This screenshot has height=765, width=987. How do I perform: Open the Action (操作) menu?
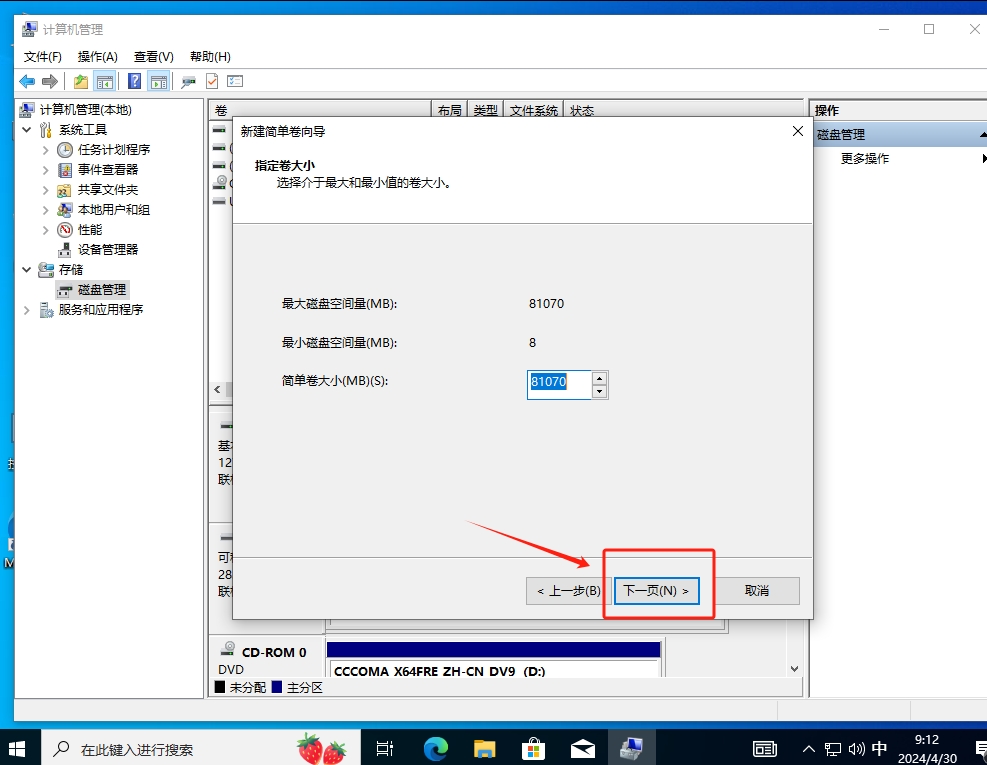(98, 57)
